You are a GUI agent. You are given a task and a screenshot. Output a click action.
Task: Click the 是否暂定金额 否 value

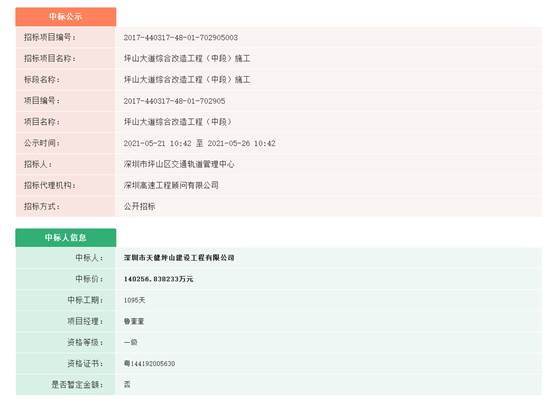point(127,384)
